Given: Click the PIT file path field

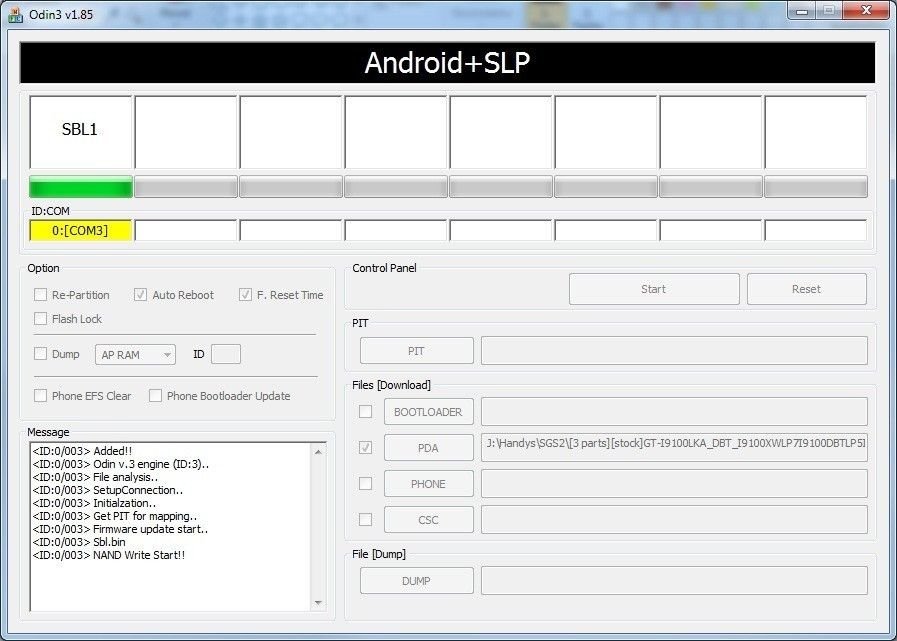Looking at the screenshot, I should point(674,351).
